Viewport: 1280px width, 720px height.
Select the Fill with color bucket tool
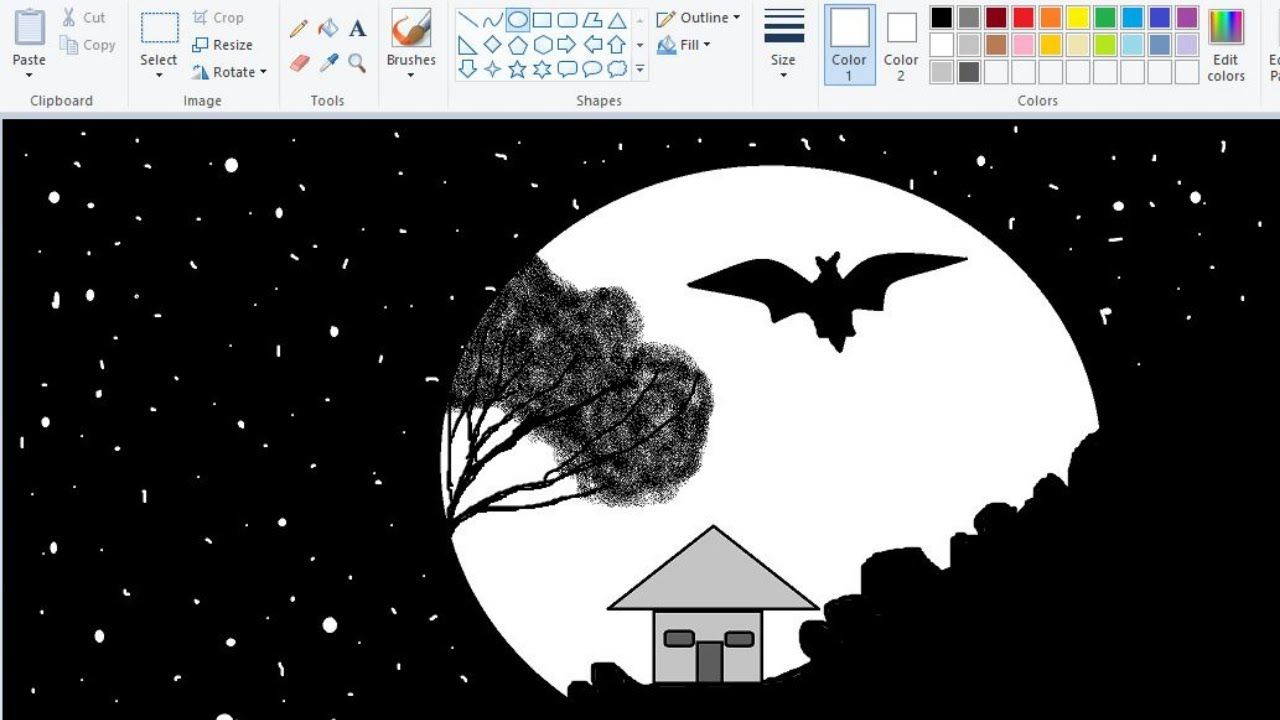[328, 28]
